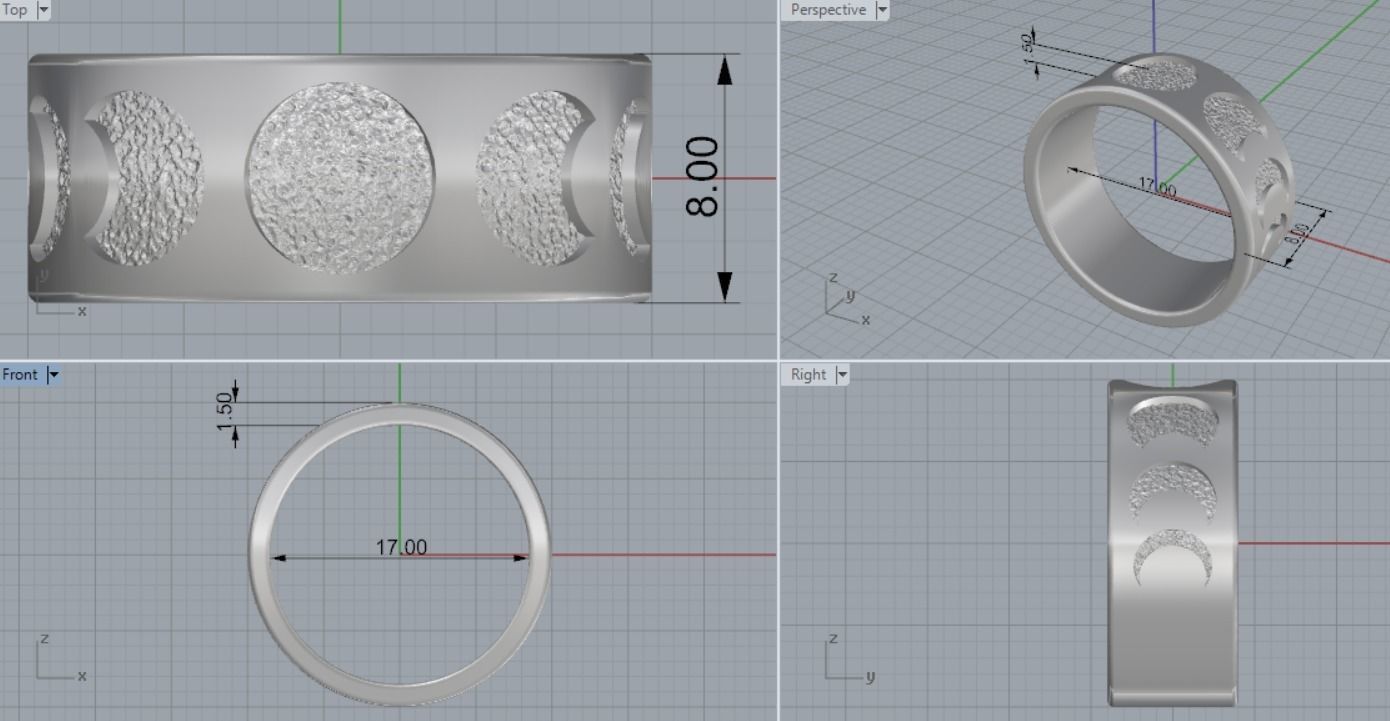Open the Top viewport dropdown arrow
The width and height of the screenshot is (1390, 721).
(x=42, y=10)
